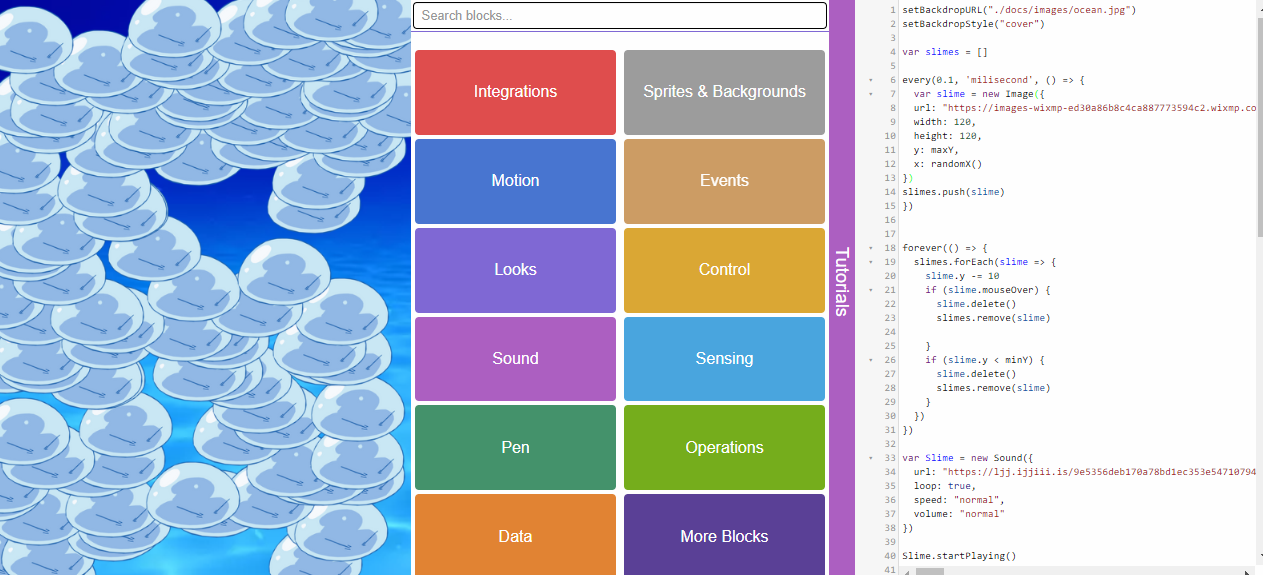
Task: Collapse the mouseOver if-block at line 21
Action: click(870, 290)
